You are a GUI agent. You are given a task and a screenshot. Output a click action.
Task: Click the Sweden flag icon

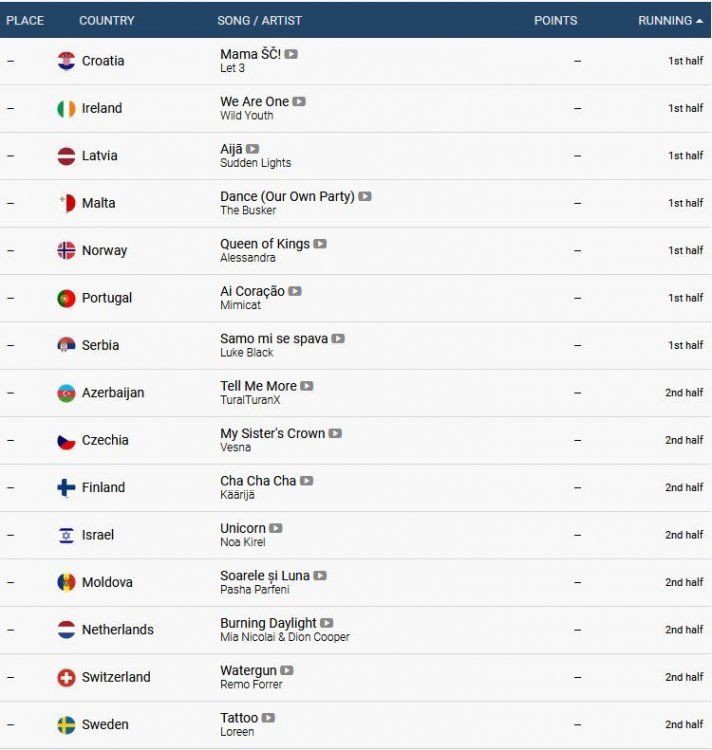(66, 725)
